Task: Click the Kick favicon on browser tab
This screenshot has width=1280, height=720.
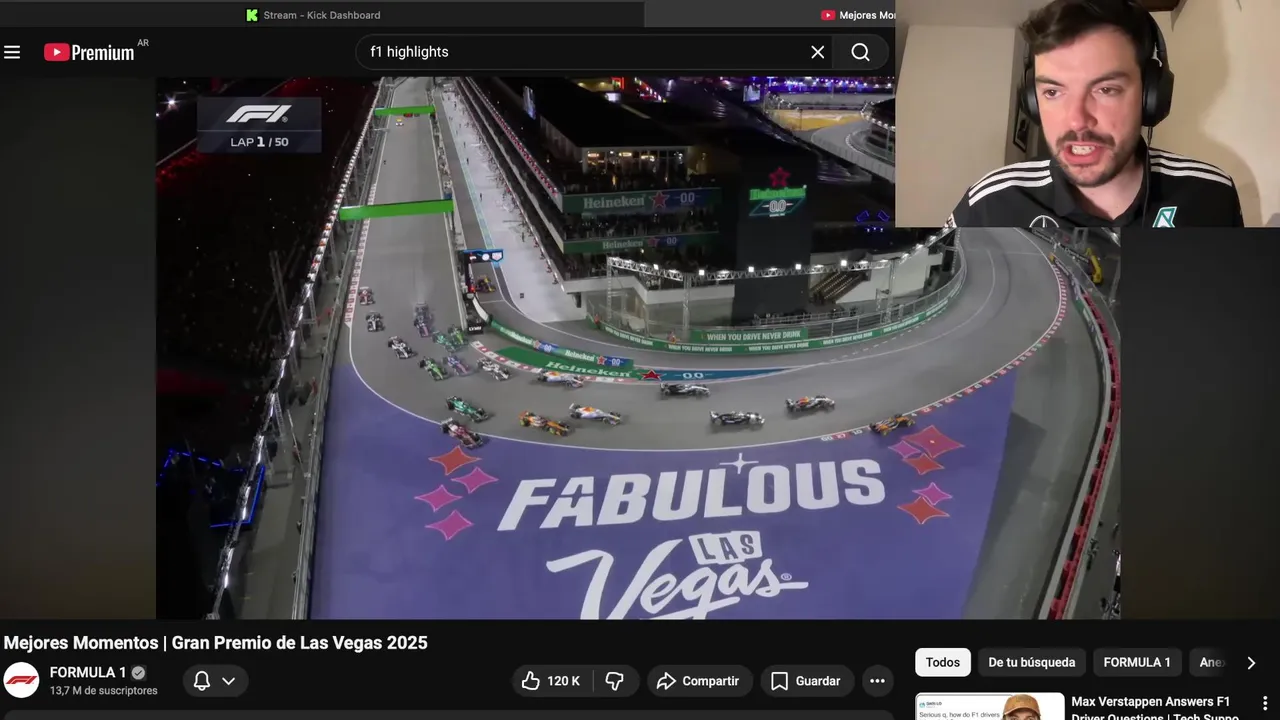Action: click(x=252, y=15)
